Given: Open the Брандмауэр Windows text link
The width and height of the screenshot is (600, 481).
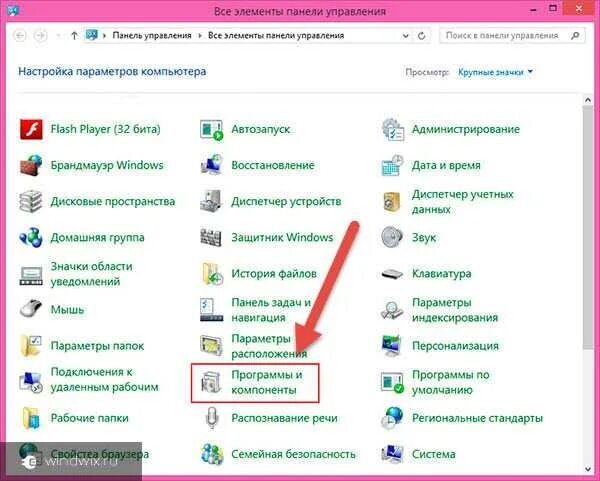Looking at the screenshot, I should point(107,165).
